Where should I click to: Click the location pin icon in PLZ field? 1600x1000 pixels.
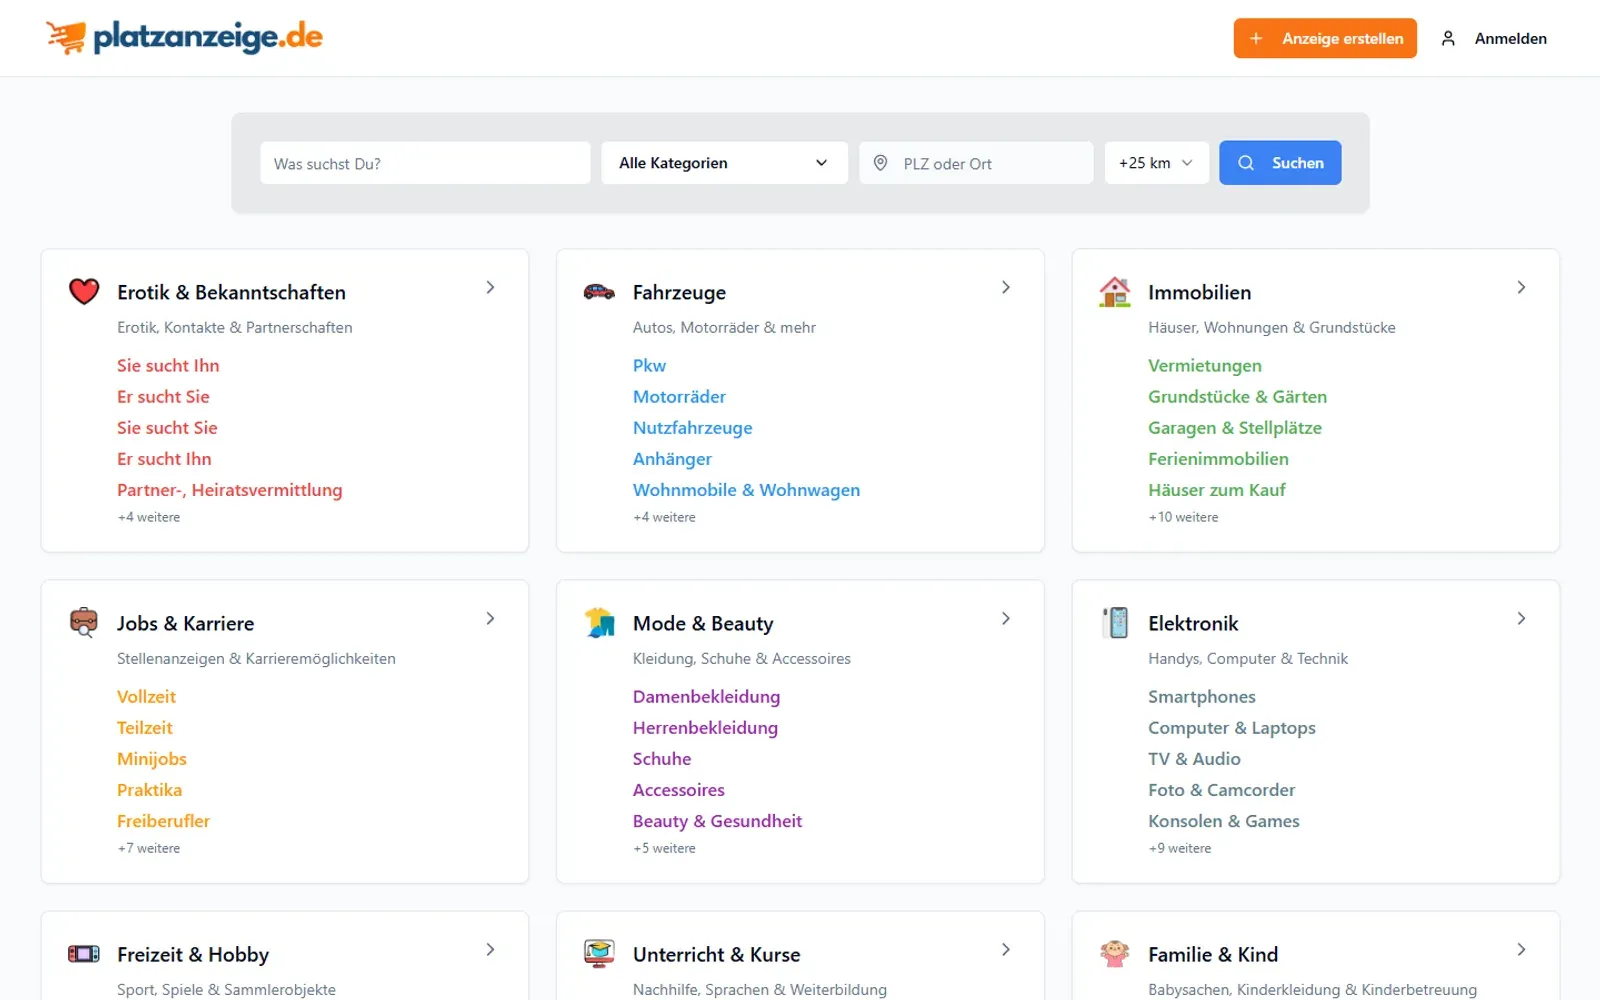tap(880, 163)
